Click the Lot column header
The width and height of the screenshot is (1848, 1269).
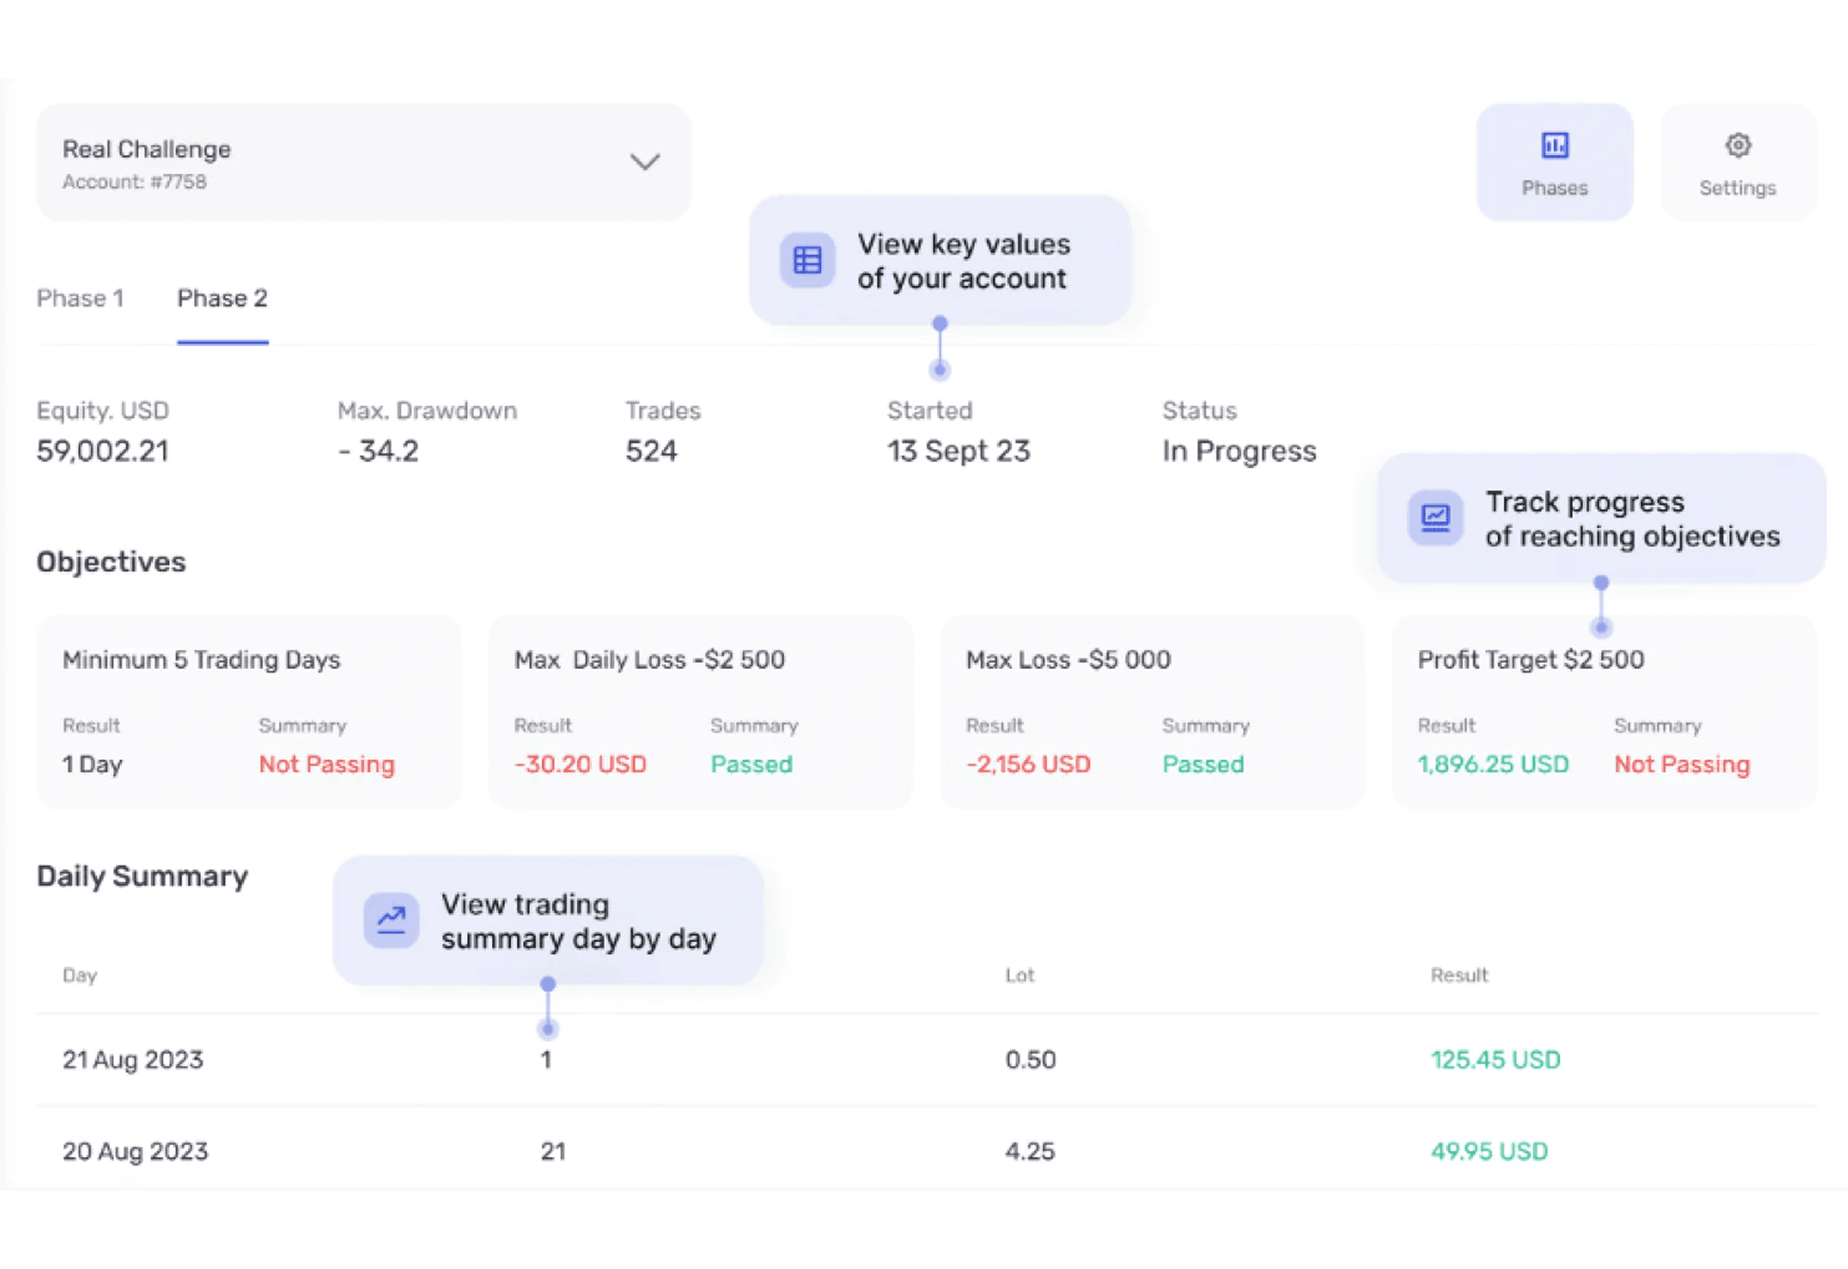click(x=1019, y=975)
